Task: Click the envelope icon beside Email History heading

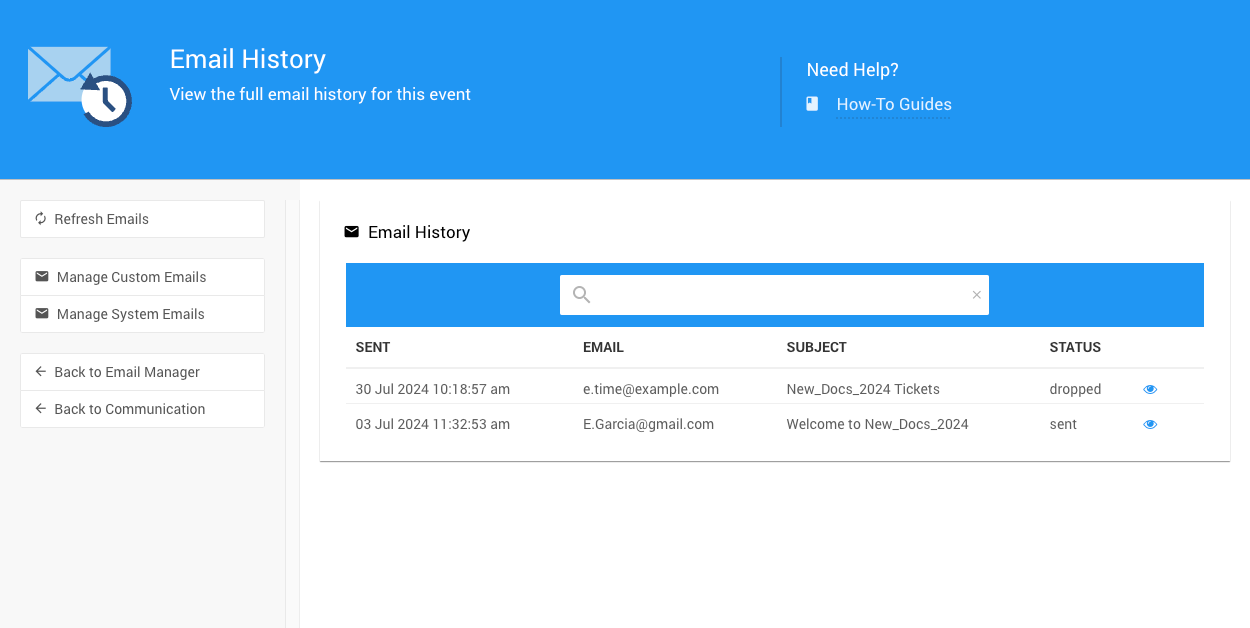Action: [351, 232]
